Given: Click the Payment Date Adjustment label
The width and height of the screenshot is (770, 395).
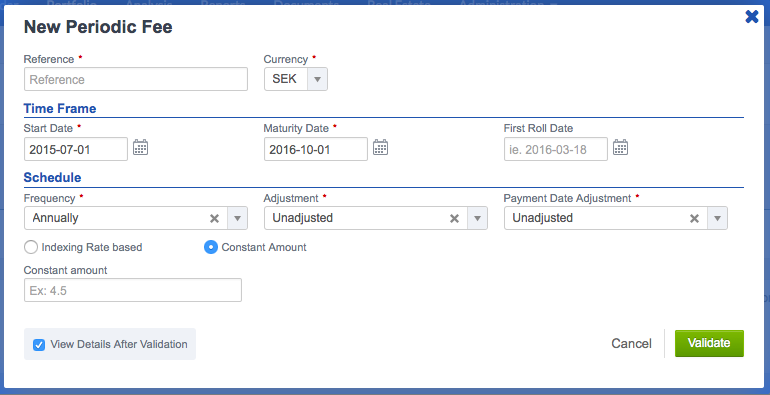Looking at the screenshot, I should (567, 198).
